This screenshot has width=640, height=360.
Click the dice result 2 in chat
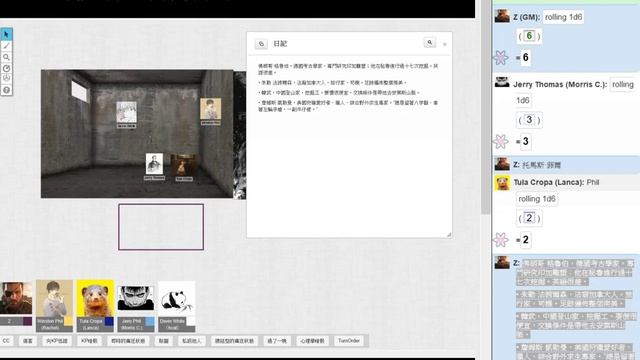point(529,218)
